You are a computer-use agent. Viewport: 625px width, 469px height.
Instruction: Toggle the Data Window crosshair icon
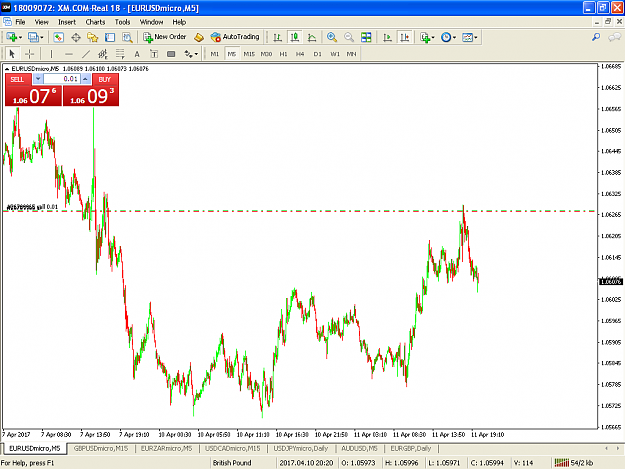(x=76, y=37)
